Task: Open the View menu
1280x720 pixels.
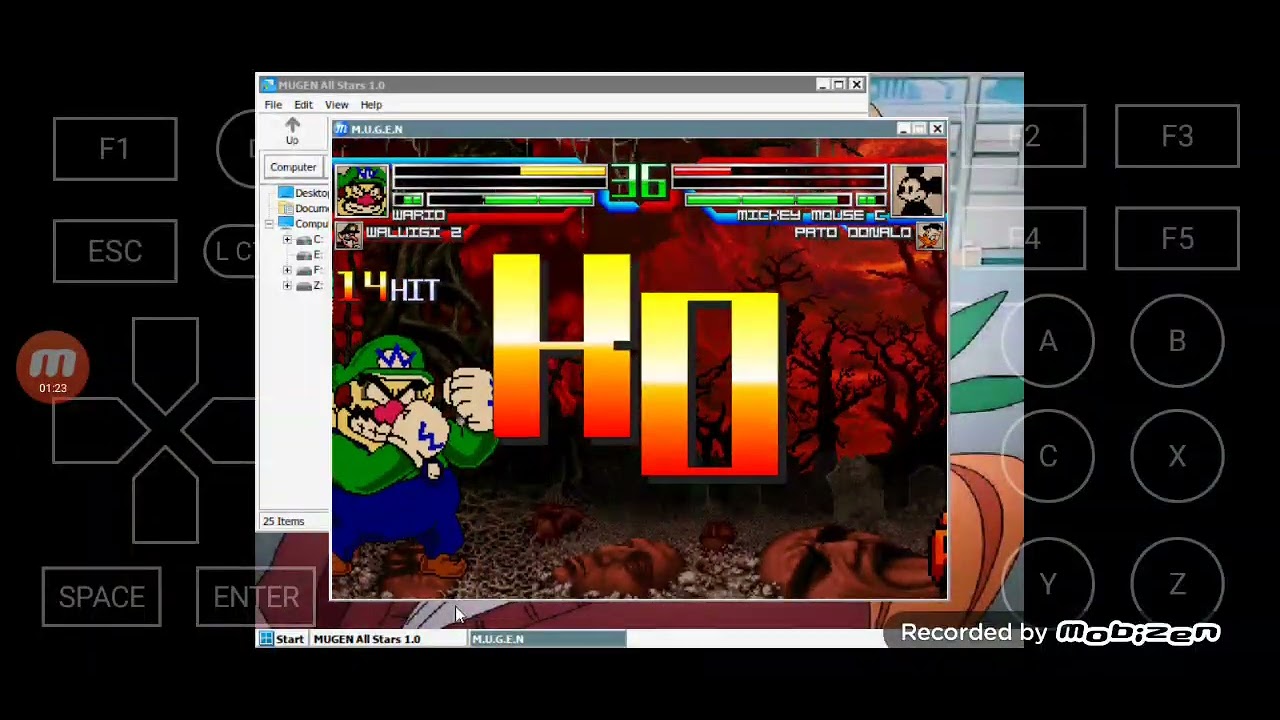Action: pos(336,105)
